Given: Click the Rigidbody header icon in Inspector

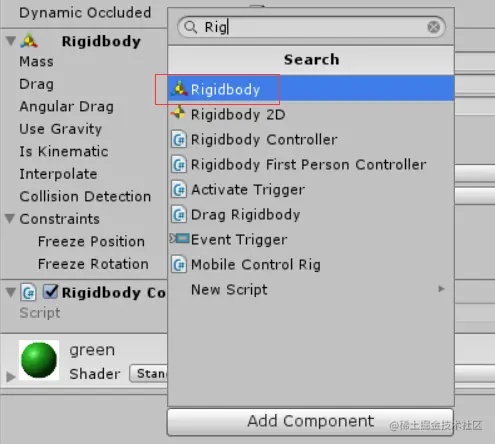Looking at the screenshot, I should (x=29, y=41).
